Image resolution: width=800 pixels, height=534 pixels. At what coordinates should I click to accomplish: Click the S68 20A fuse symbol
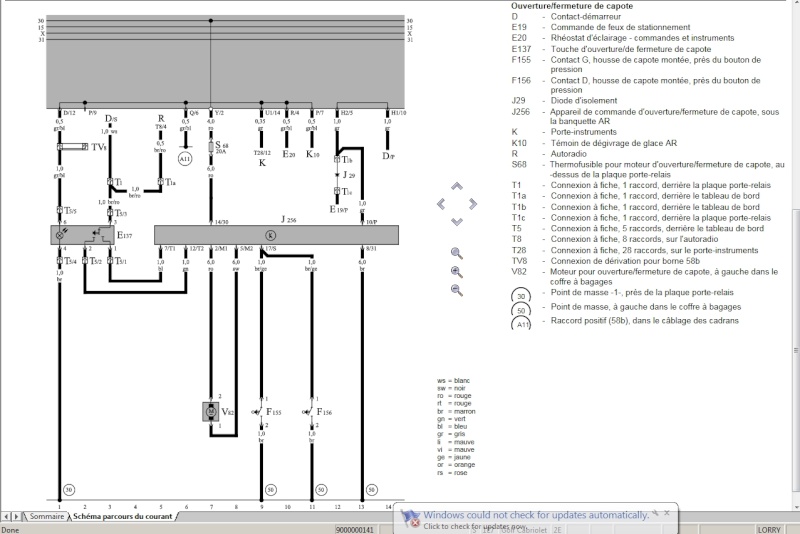tap(211, 148)
